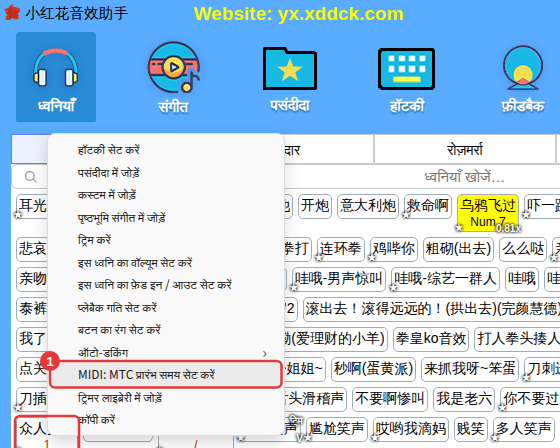This screenshot has height=448, width=560.
Task: Choose ट्रिमर लाइब्रेरी में जोड़ें entry
Action: [166, 398]
